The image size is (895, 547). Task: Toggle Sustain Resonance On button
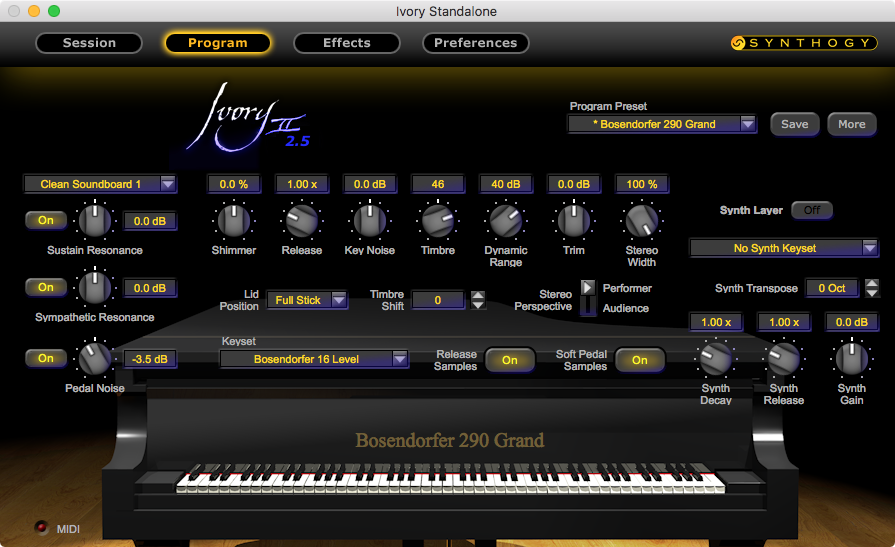[x=46, y=220]
